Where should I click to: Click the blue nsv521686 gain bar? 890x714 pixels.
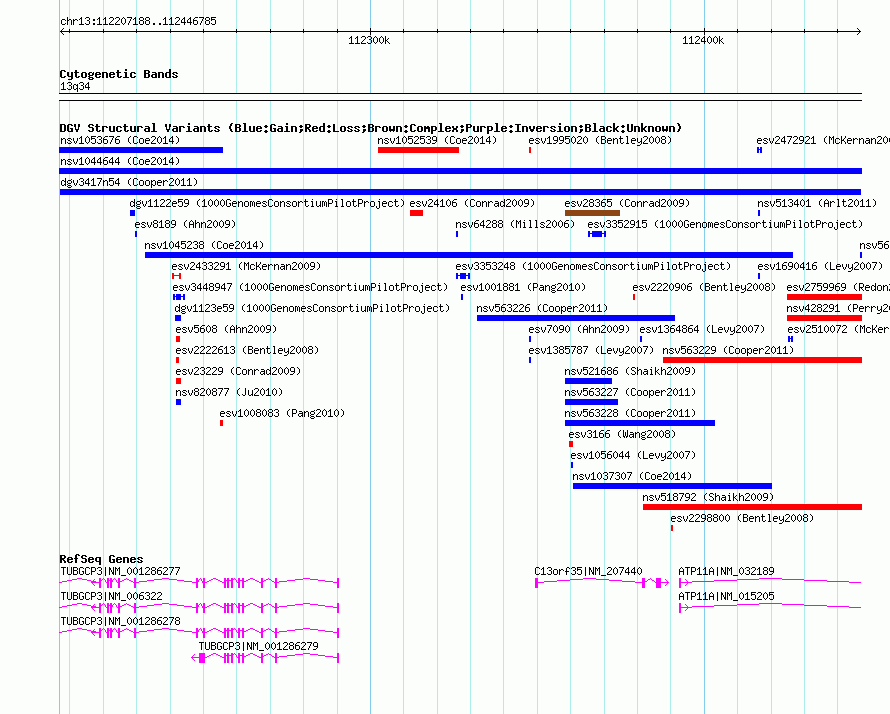[x=589, y=381]
